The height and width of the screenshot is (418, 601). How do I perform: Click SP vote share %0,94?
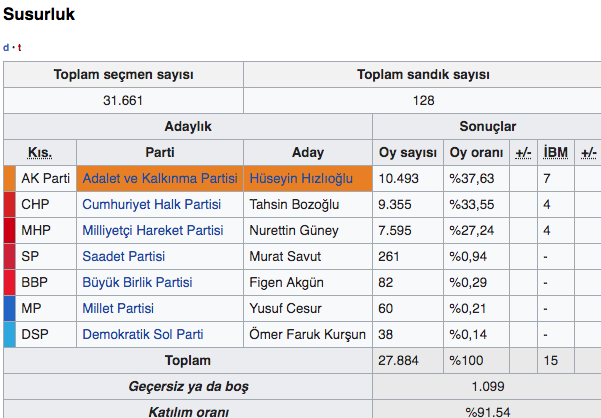[468, 256]
